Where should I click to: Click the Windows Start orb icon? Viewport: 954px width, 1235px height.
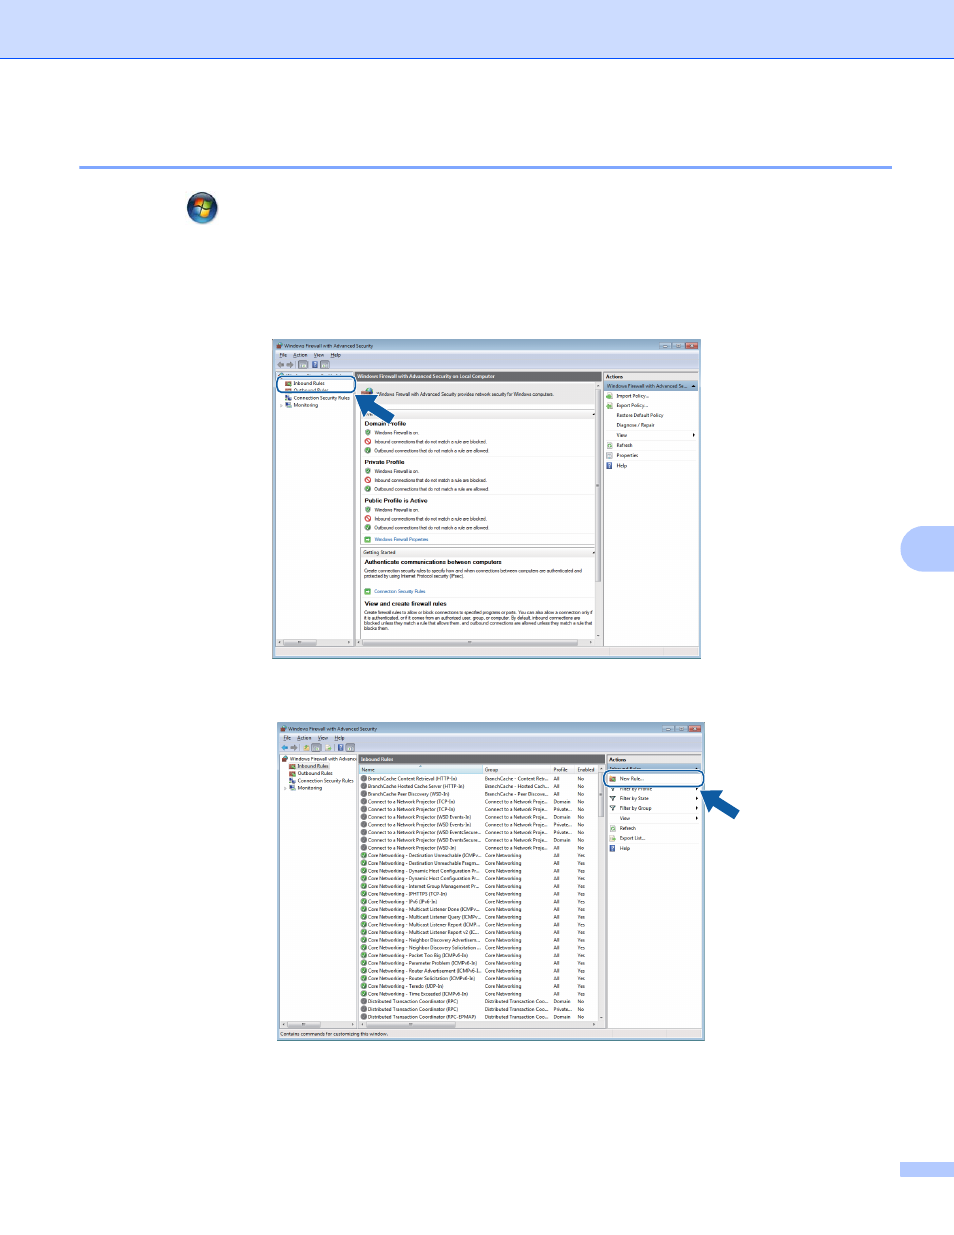(x=202, y=208)
